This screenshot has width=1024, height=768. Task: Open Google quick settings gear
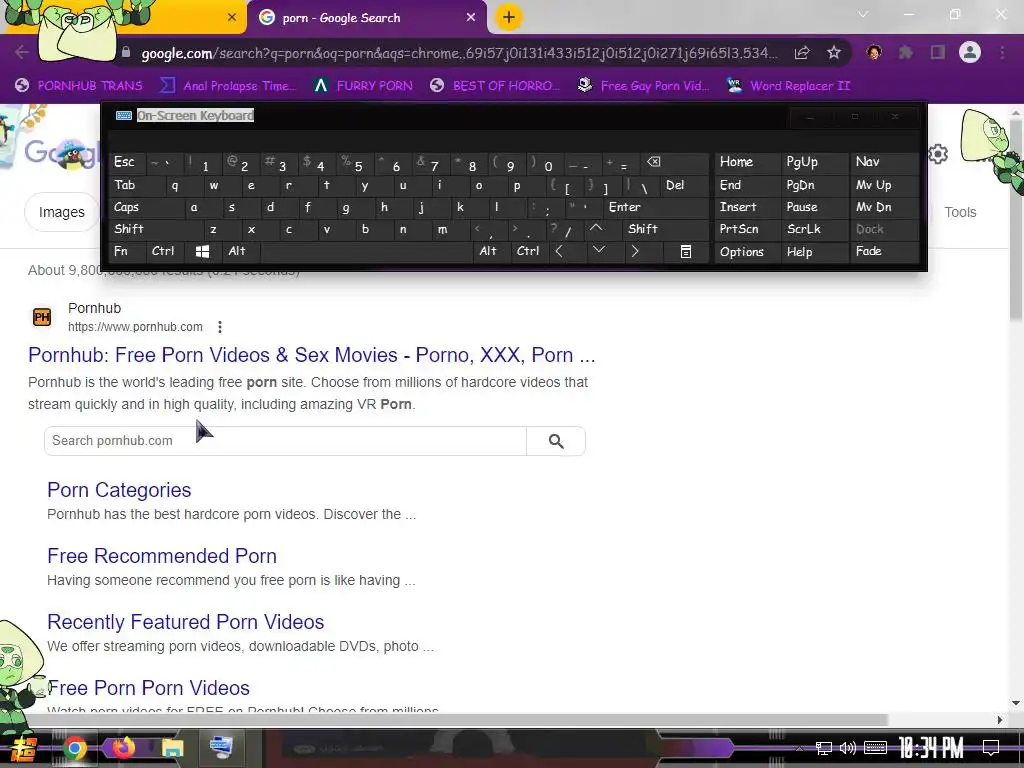point(938,154)
